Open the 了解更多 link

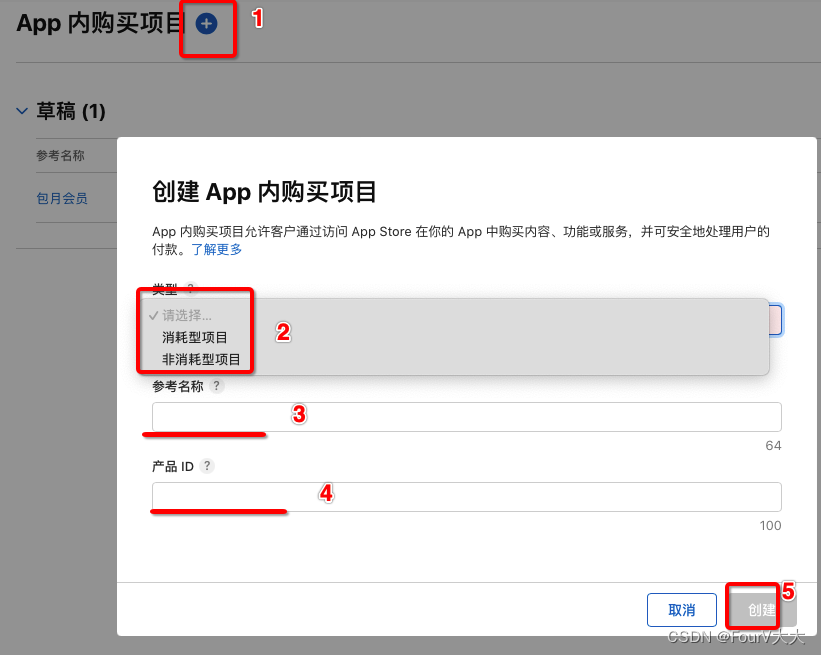click(x=217, y=249)
